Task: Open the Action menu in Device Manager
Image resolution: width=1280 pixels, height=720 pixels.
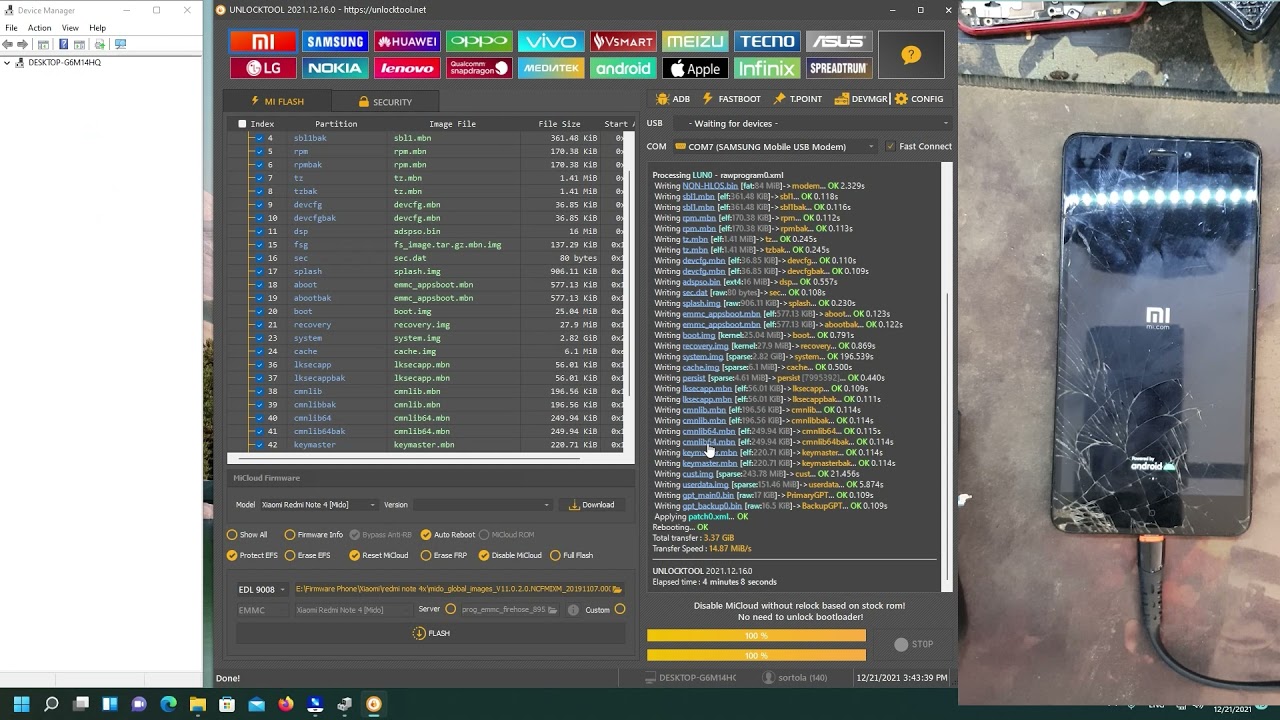Action: pyautogui.click(x=39, y=28)
